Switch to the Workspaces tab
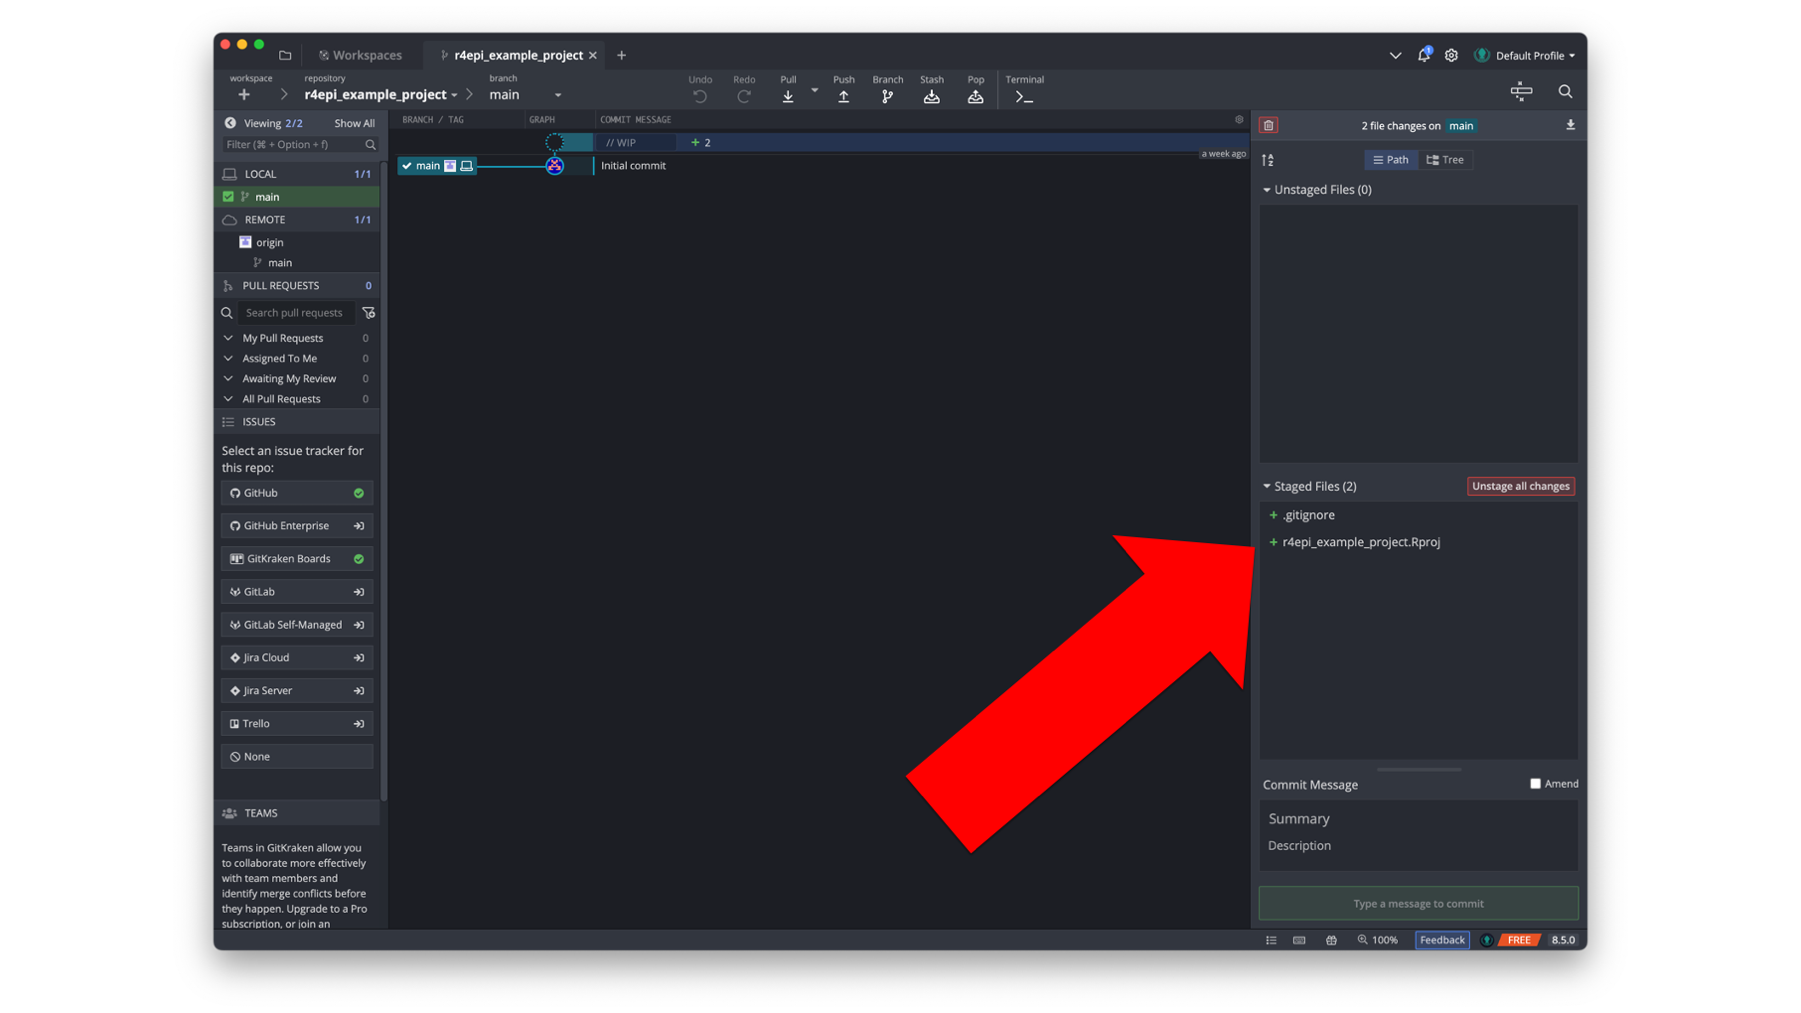The height and width of the screenshot is (1013, 1801). tap(360, 55)
